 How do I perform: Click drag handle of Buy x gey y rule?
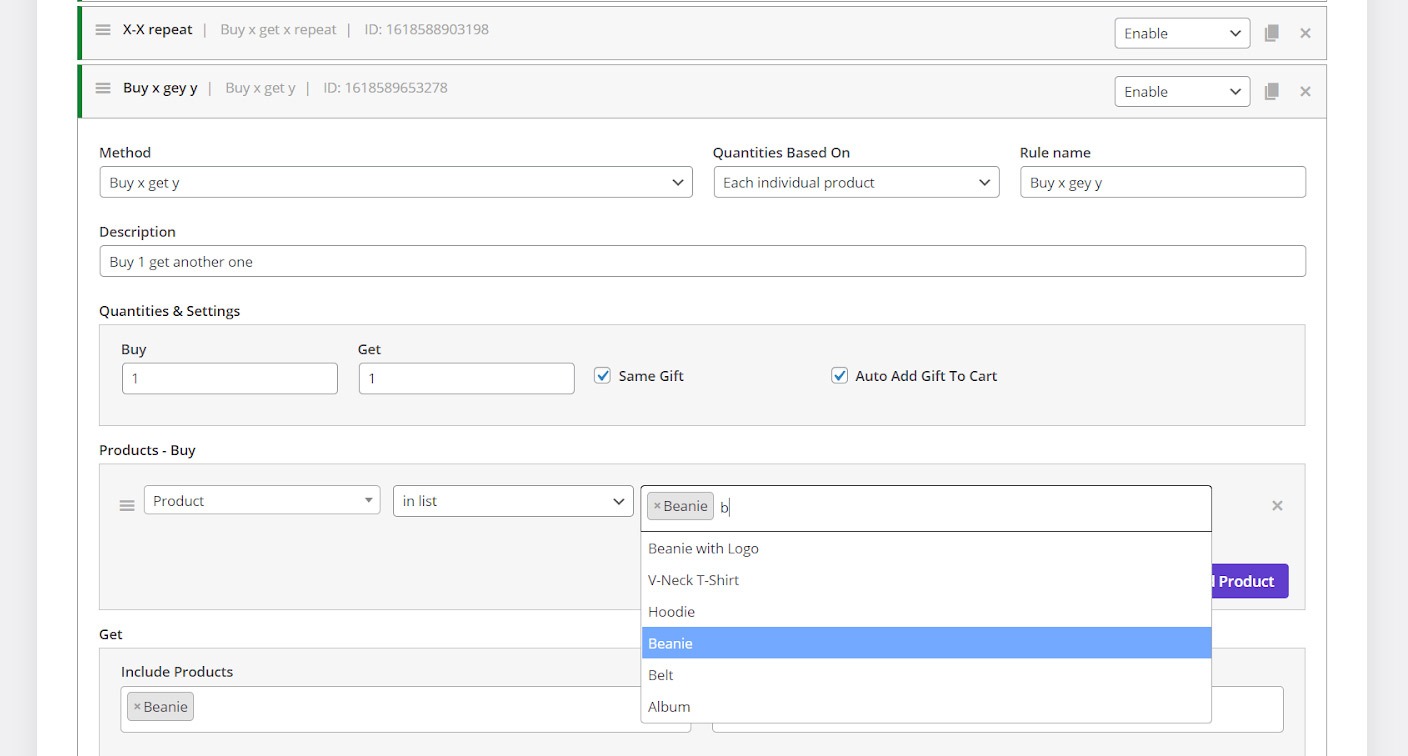tap(103, 88)
